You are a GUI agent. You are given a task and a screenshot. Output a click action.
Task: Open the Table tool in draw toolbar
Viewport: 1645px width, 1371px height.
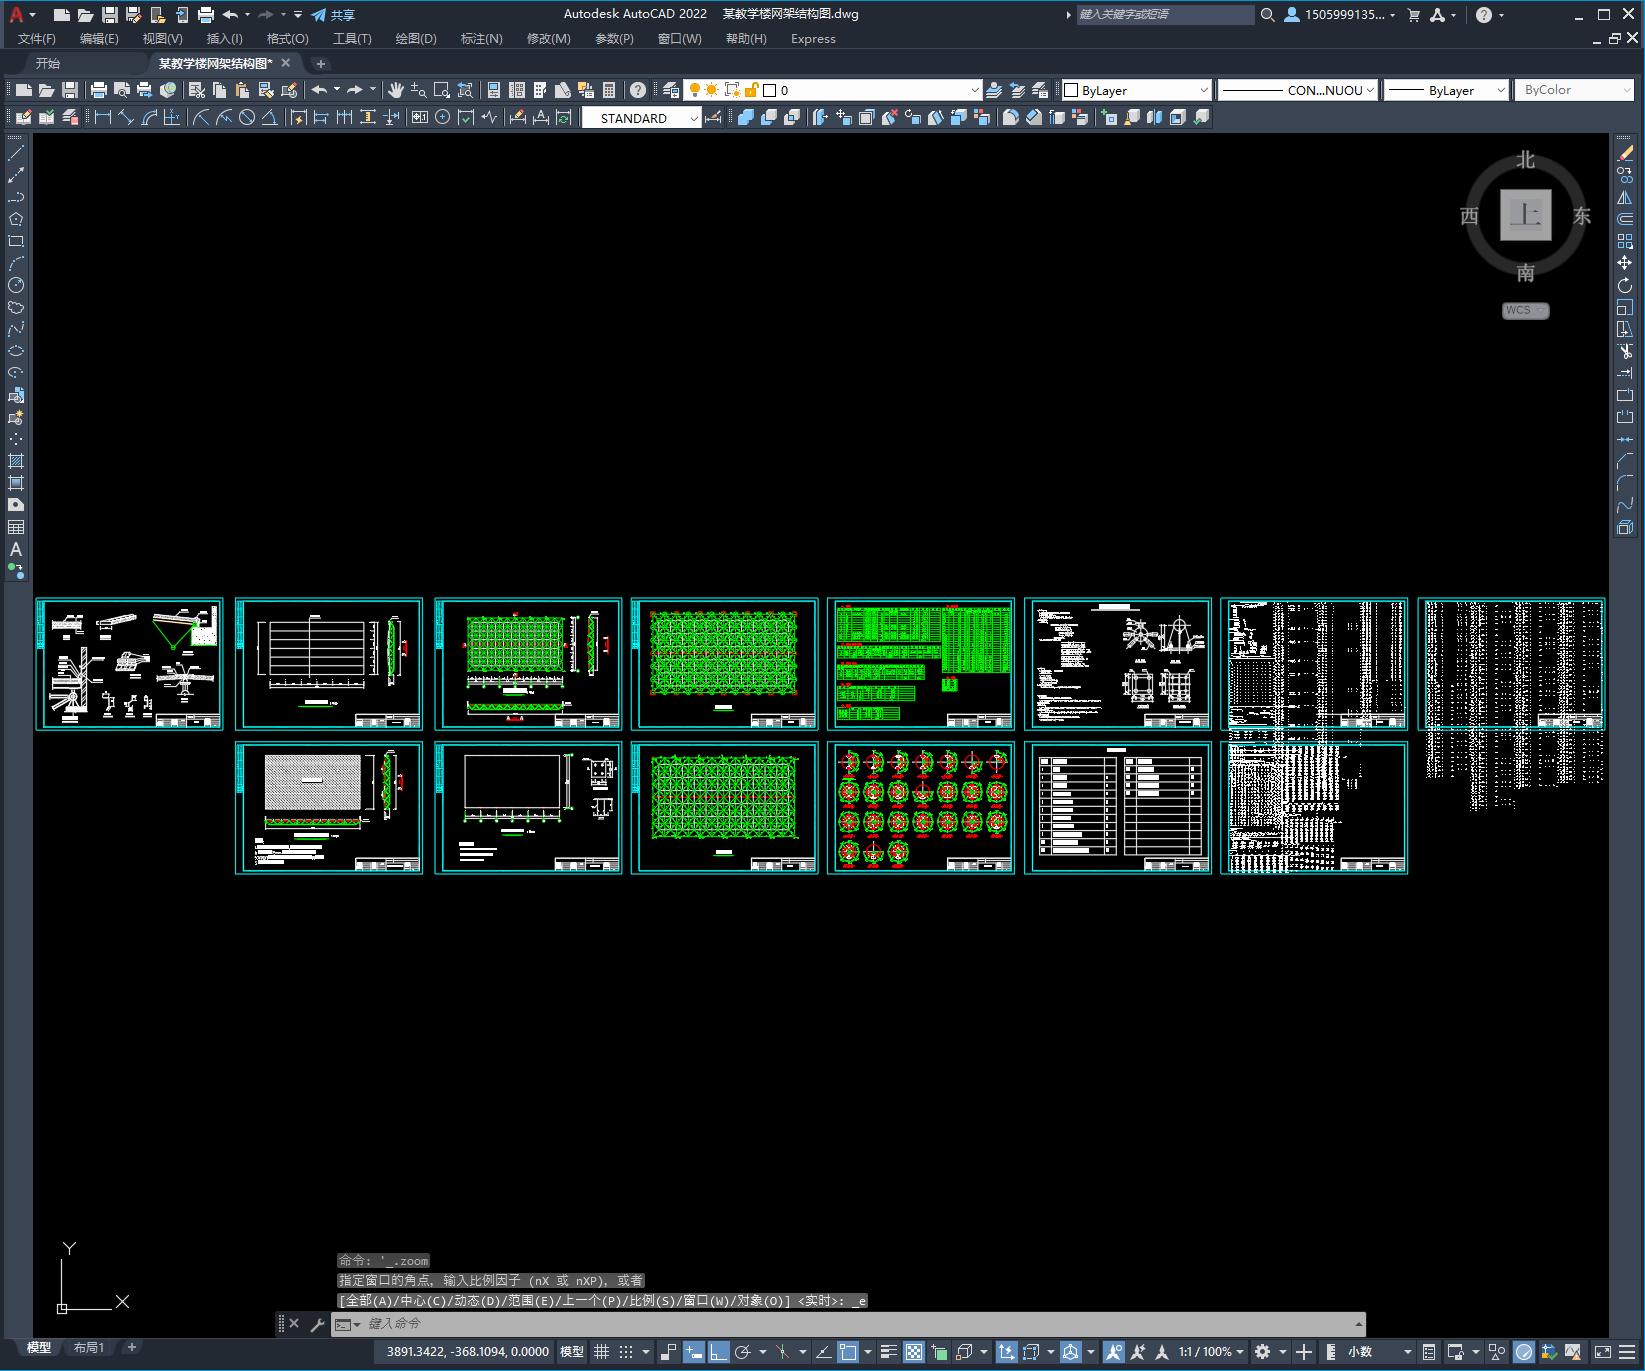coord(16,527)
